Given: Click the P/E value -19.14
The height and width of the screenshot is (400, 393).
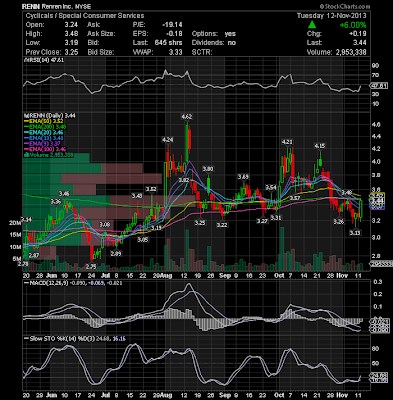Looking at the screenshot, I should point(172,25).
